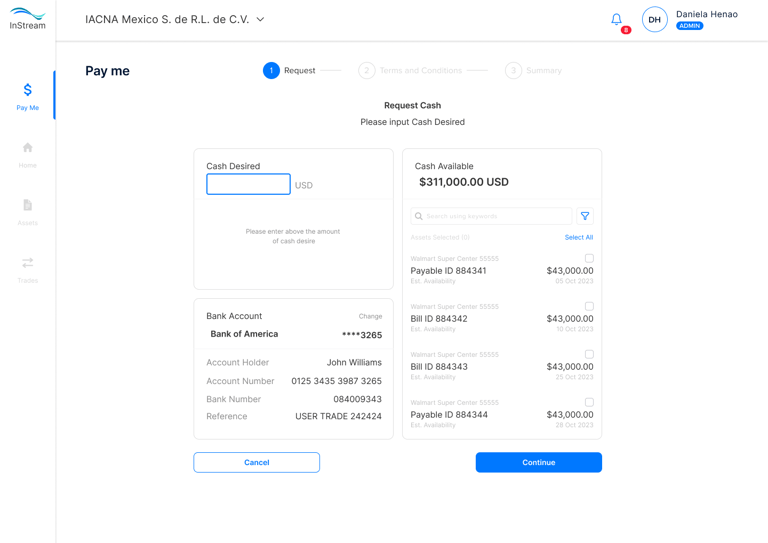This screenshot has width=768, height=543.
Task: Open the Pay Me dollar icon
Action: click(27, 90)
